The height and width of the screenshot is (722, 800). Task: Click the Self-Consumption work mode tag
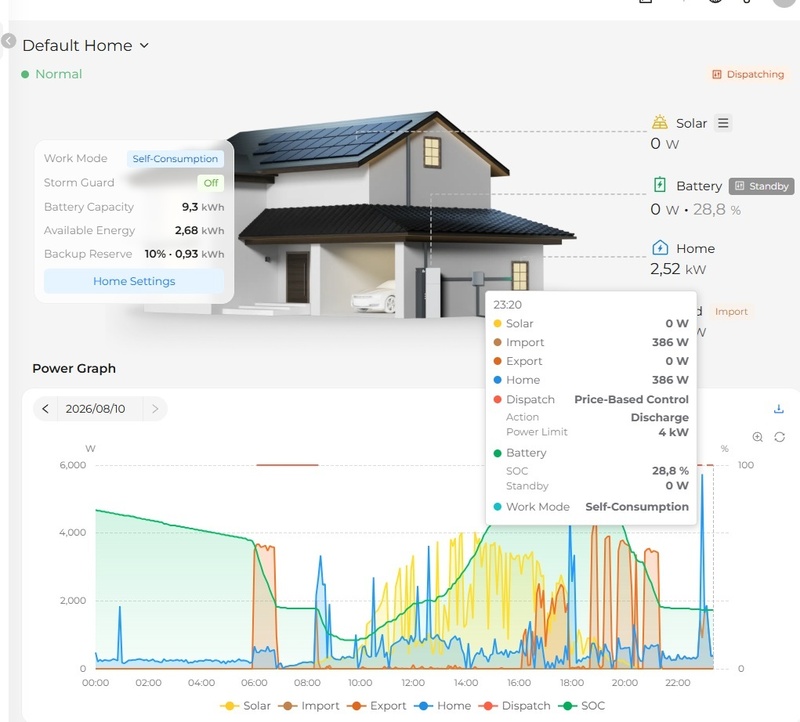pyautogui.click(x=175, y=159)
